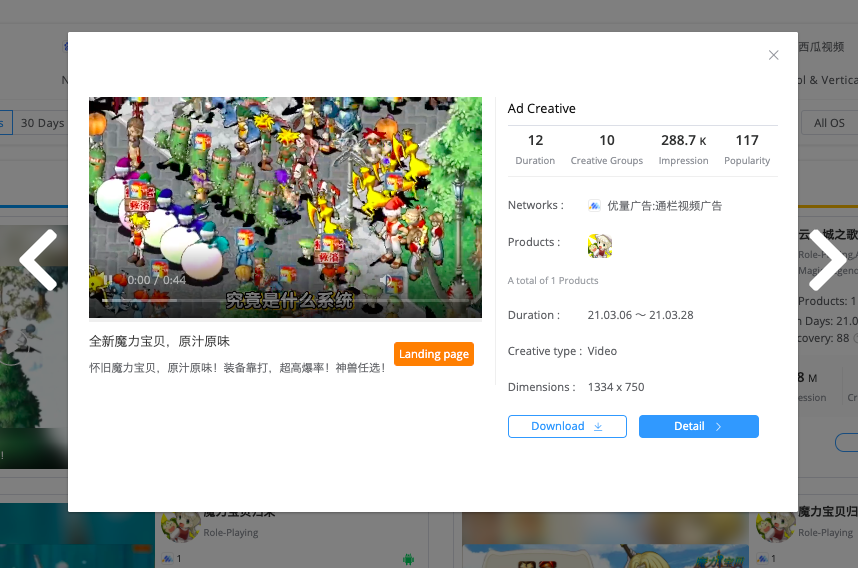Click the Creative type Video value
The height and width of the screenshot is (568, 858).
[602, 351]
